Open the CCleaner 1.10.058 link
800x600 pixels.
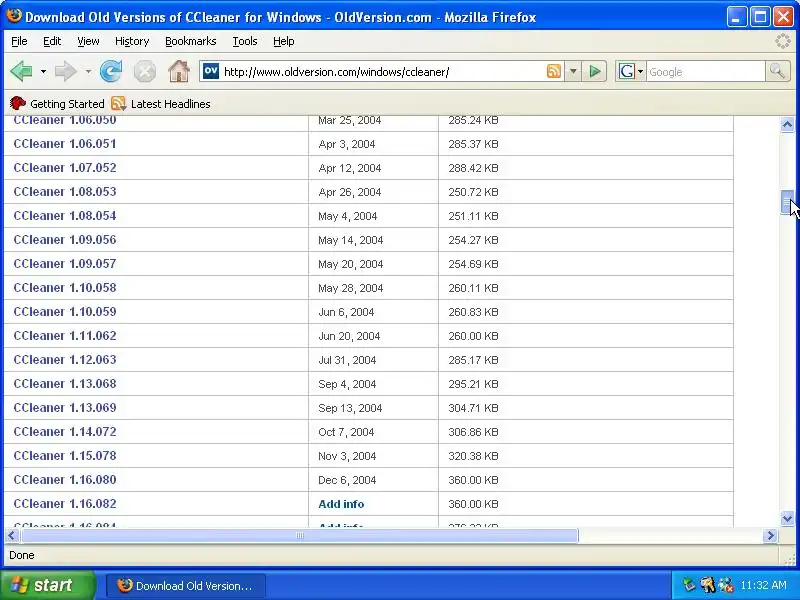[x=65, y=288]
